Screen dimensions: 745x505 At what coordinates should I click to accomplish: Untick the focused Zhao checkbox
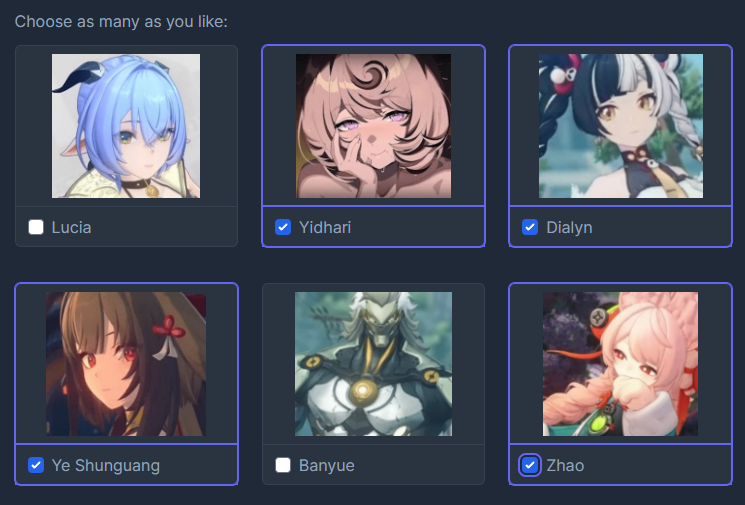tap(530, 465)
